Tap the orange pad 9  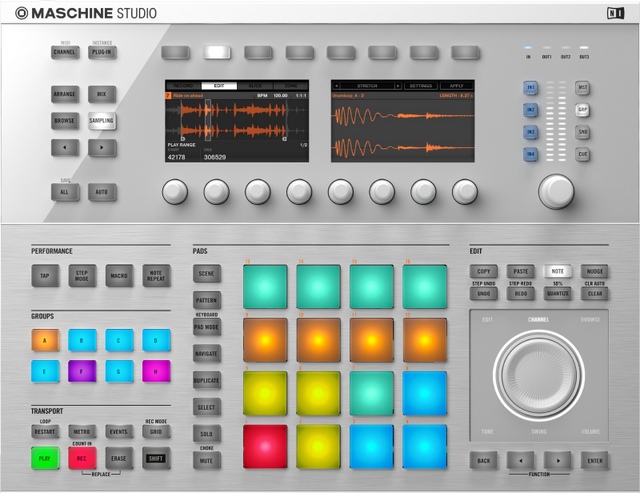pyautogui.click(x=265, y=340)
